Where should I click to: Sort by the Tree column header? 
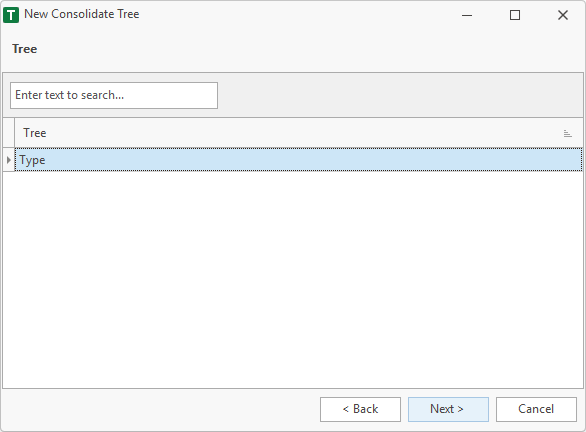point(299,133)
